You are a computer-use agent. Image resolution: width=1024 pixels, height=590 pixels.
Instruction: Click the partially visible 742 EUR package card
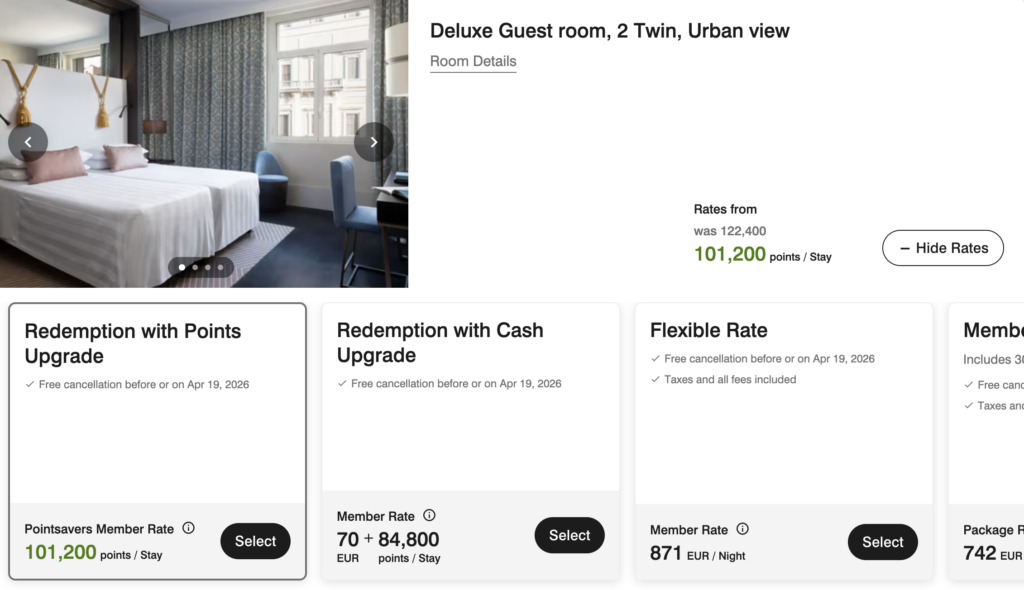pos(990,440)
